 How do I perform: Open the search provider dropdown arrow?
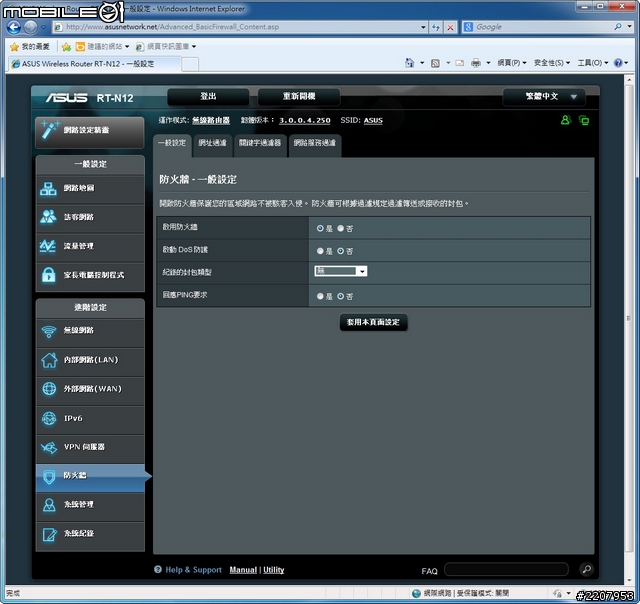point(629,27)
